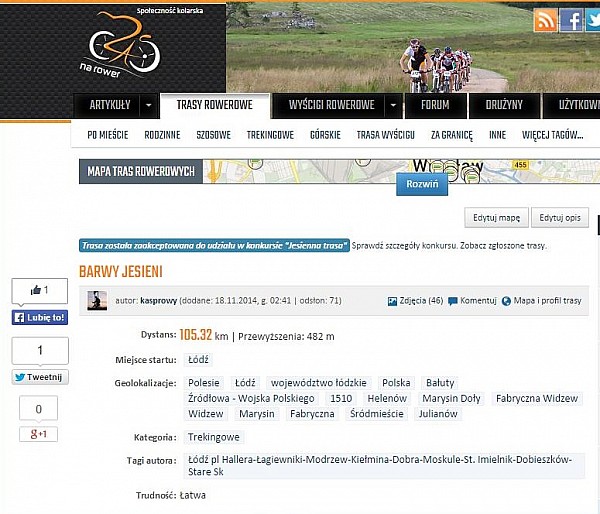Open the Forum tab

point(435,105)
